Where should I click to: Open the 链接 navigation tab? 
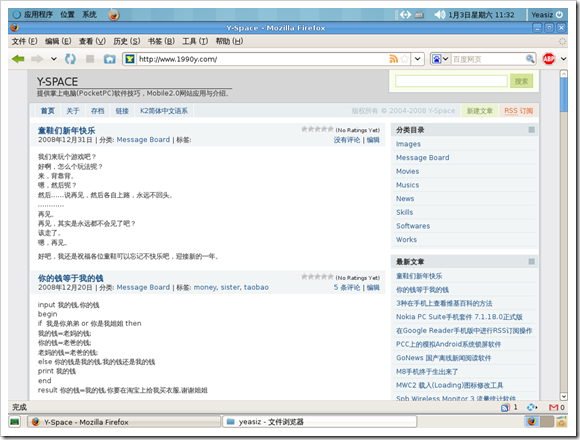pyautogui.click(x=122, y=111)
